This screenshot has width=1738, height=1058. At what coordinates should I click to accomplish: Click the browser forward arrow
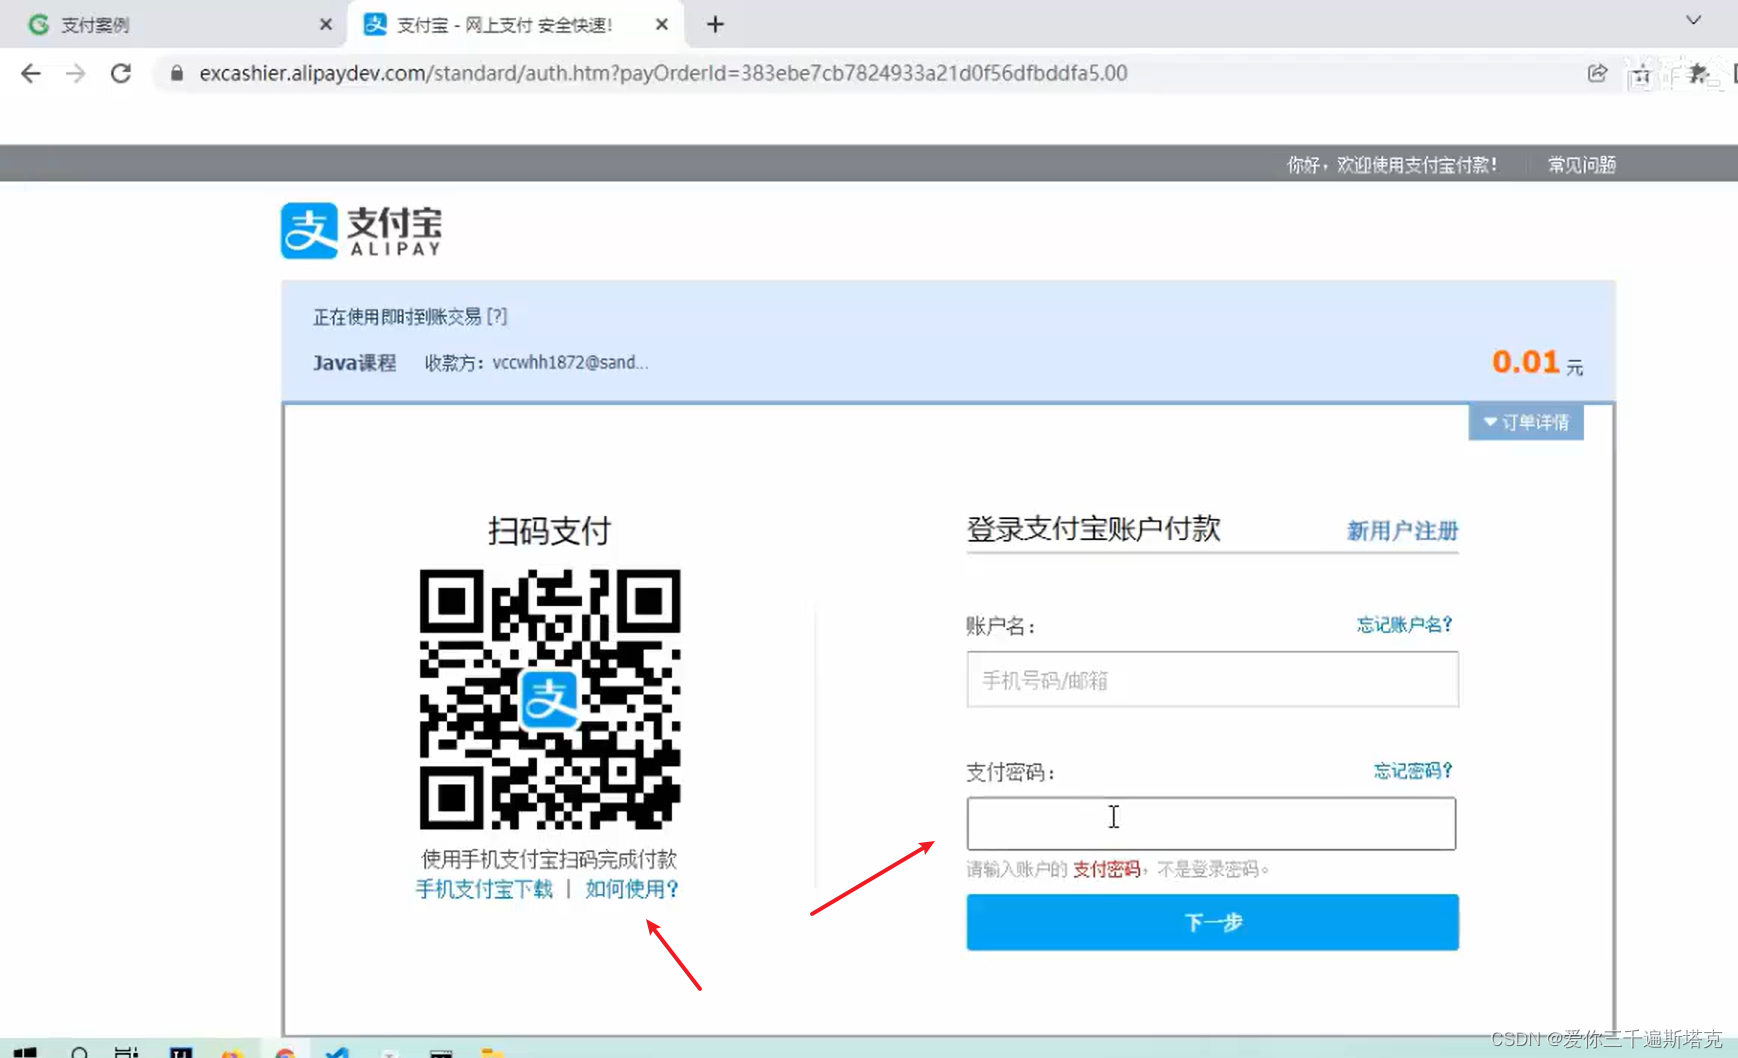pos(75,73)
